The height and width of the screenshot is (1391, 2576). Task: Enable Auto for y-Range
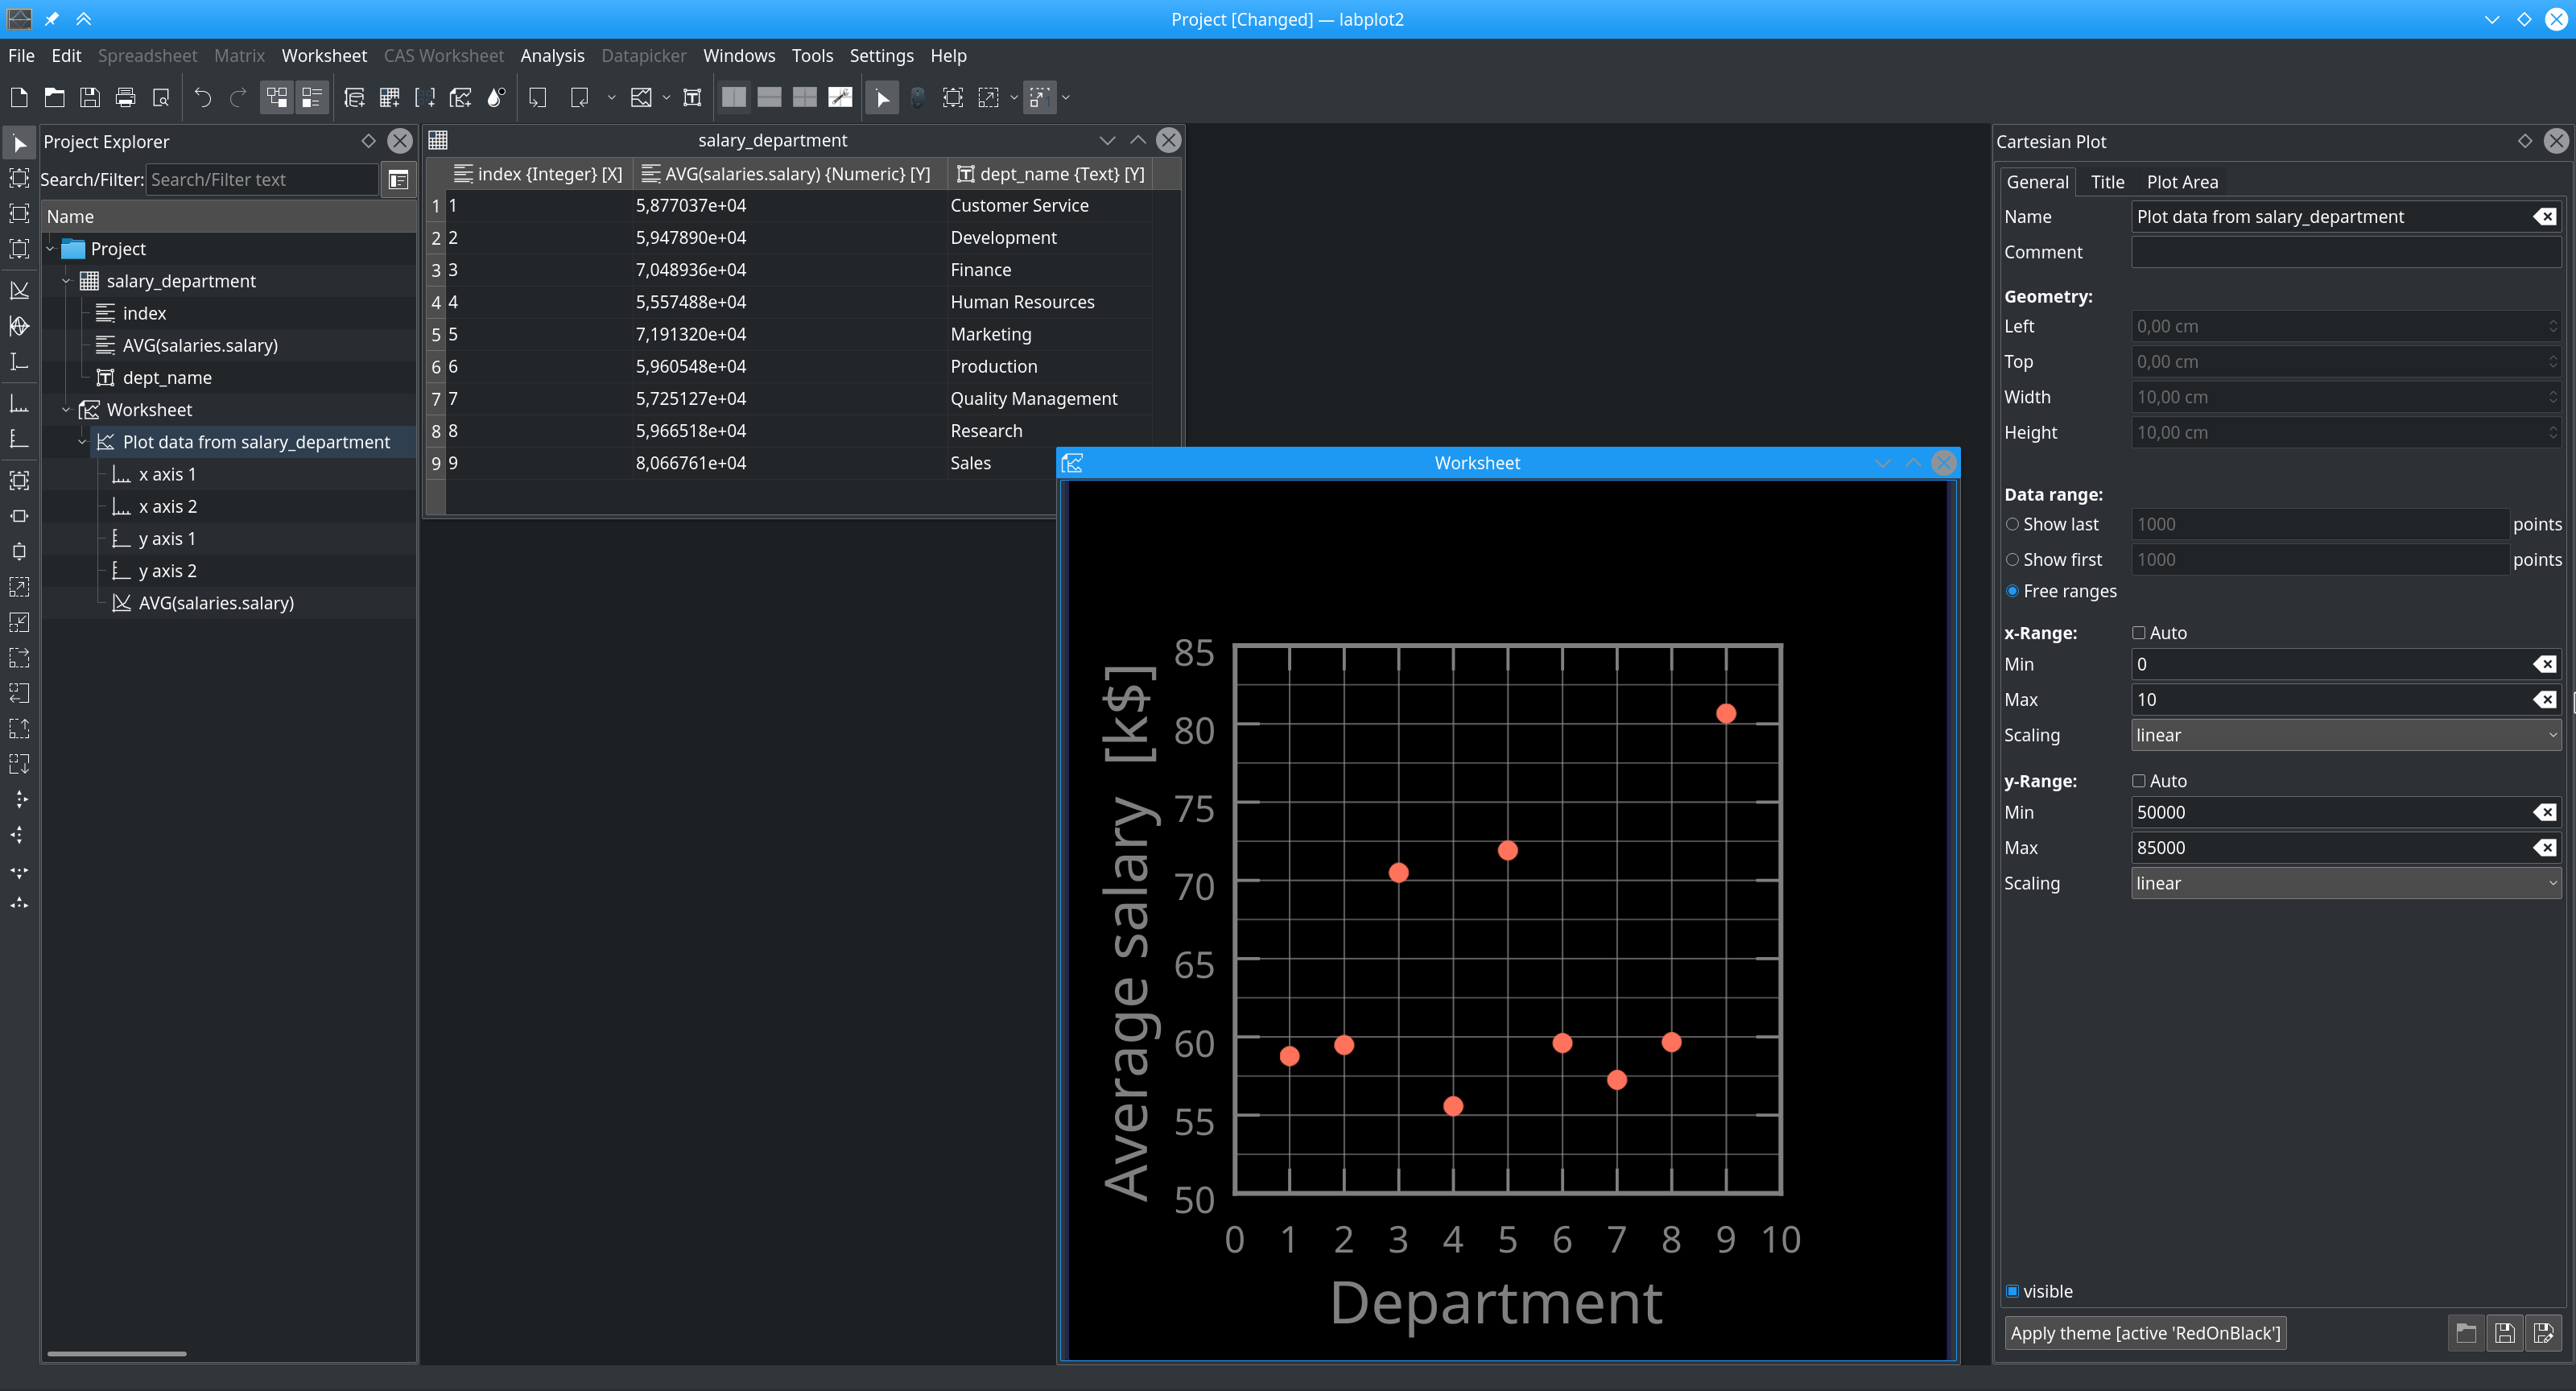point(2139,781)
